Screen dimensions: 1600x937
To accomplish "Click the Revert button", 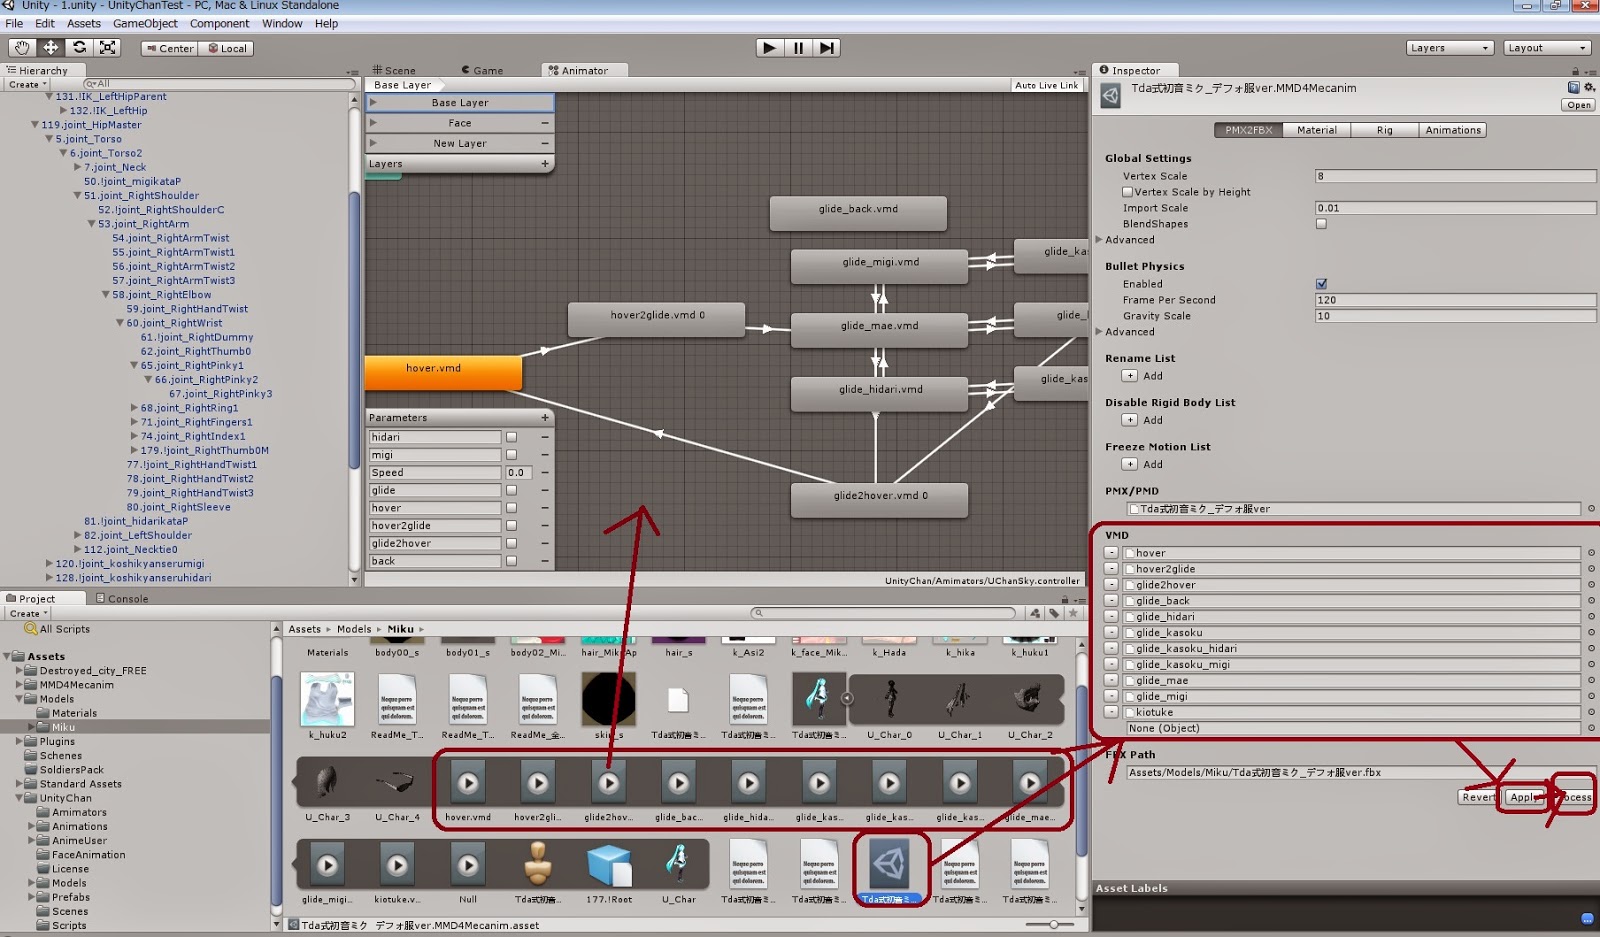I will coord(1478,797).
